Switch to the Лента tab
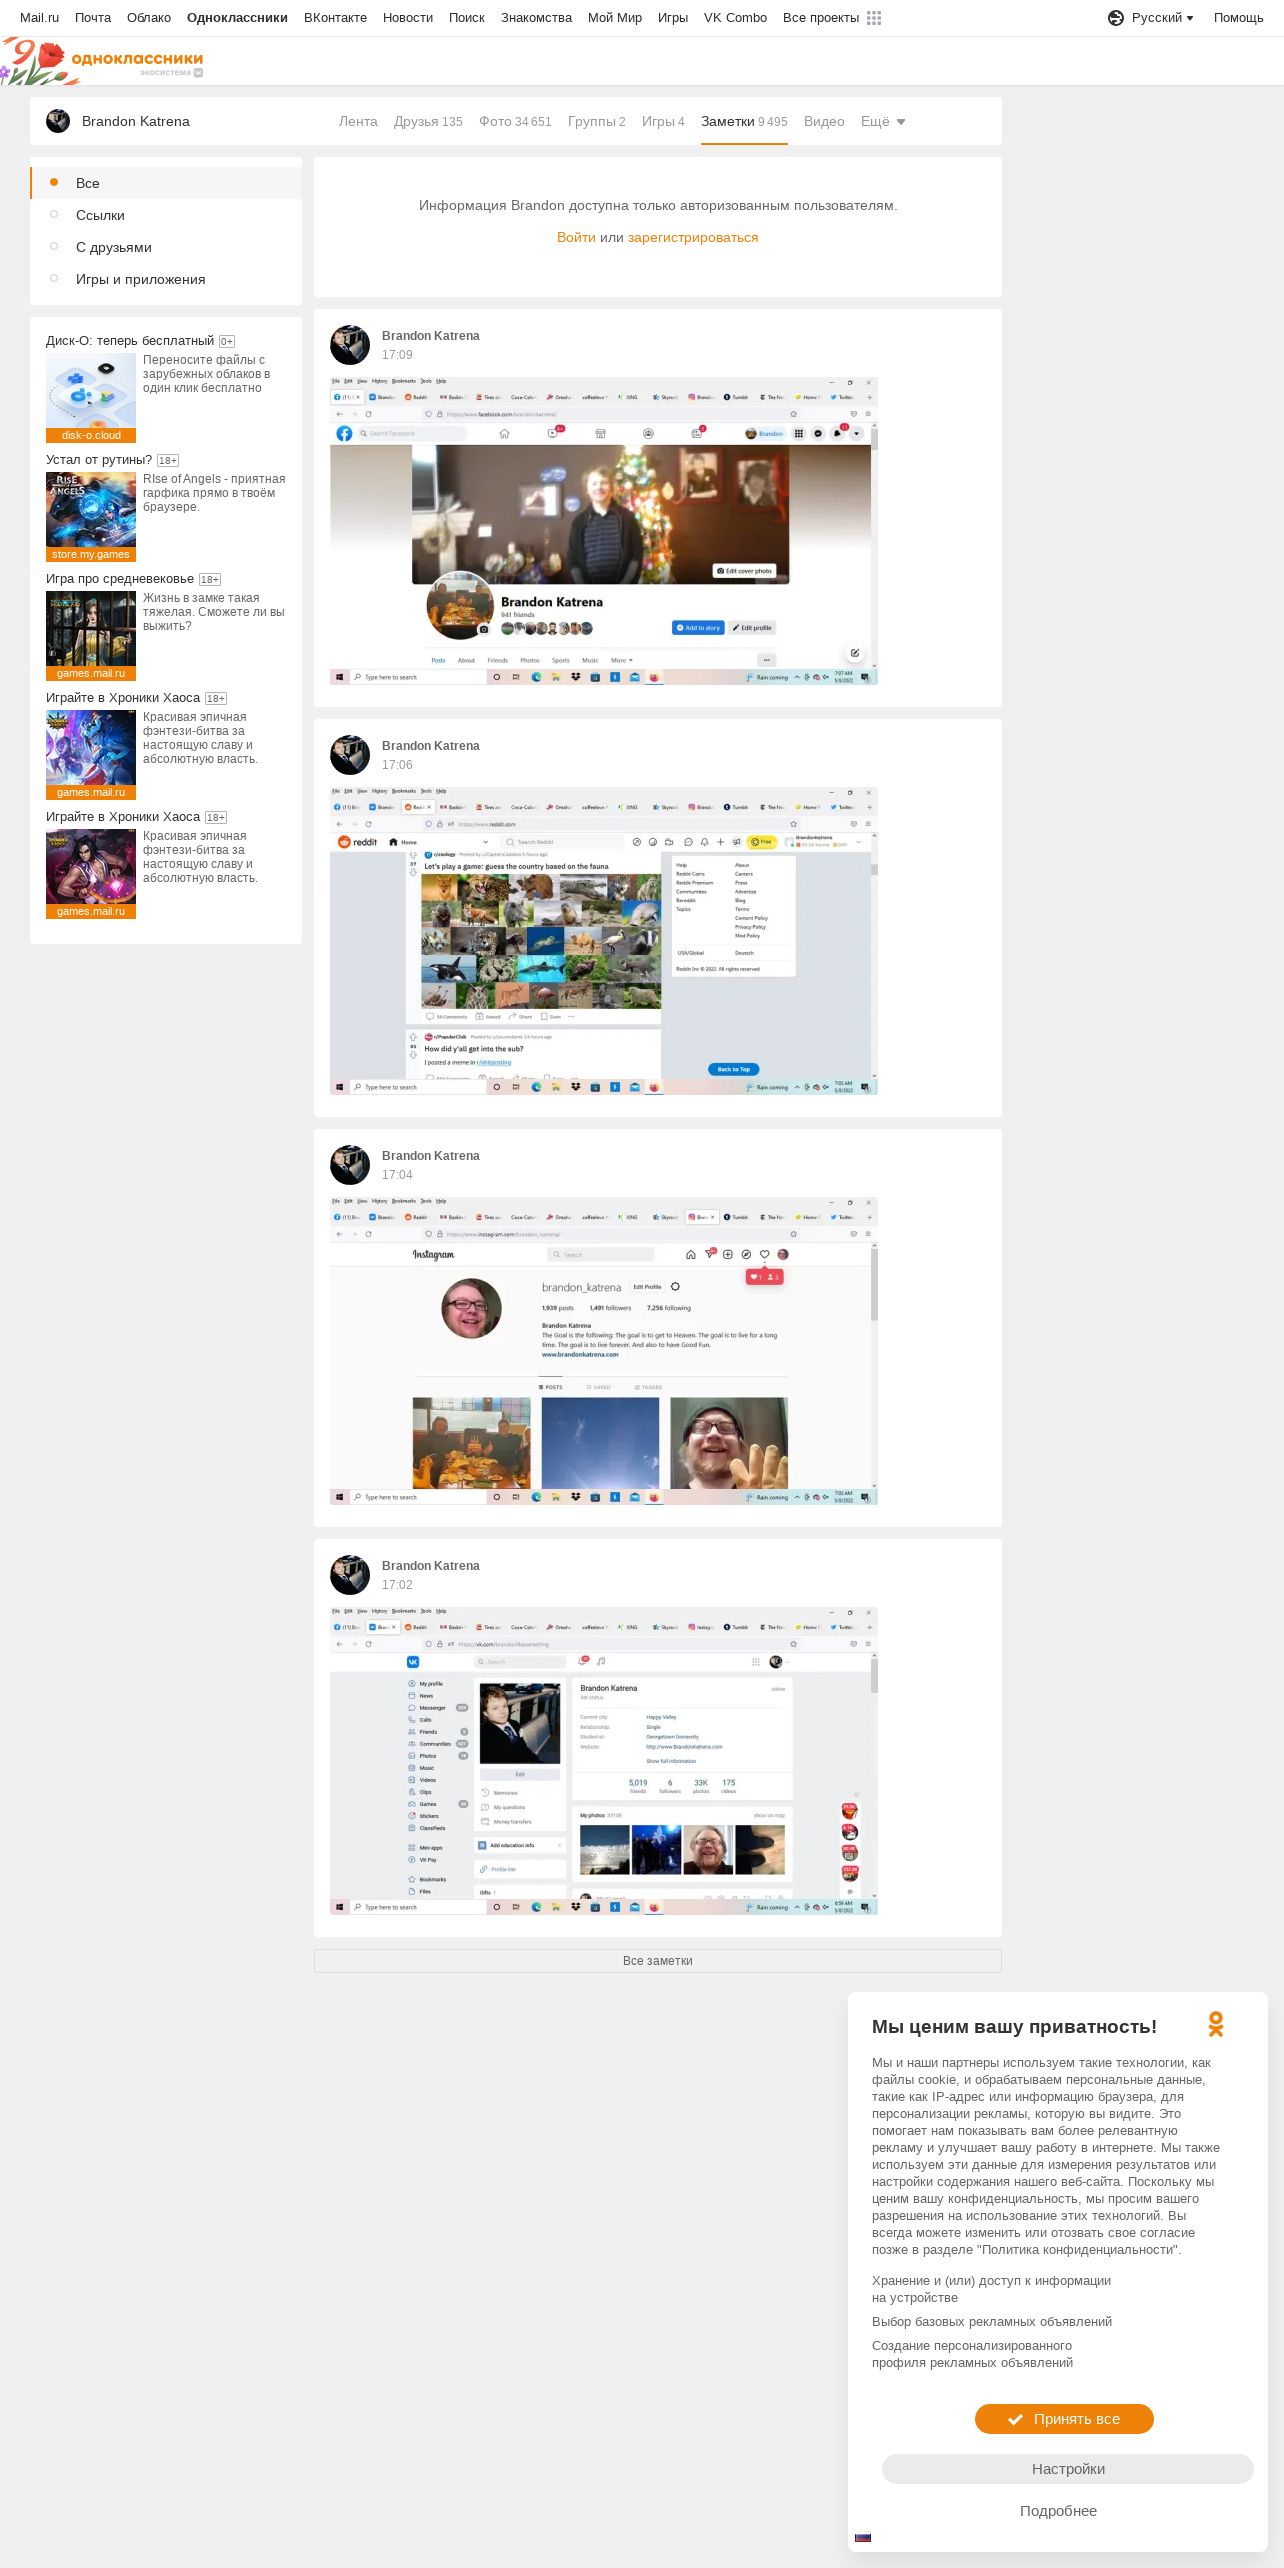The image size is (1284, 2568). coord(358,121)
